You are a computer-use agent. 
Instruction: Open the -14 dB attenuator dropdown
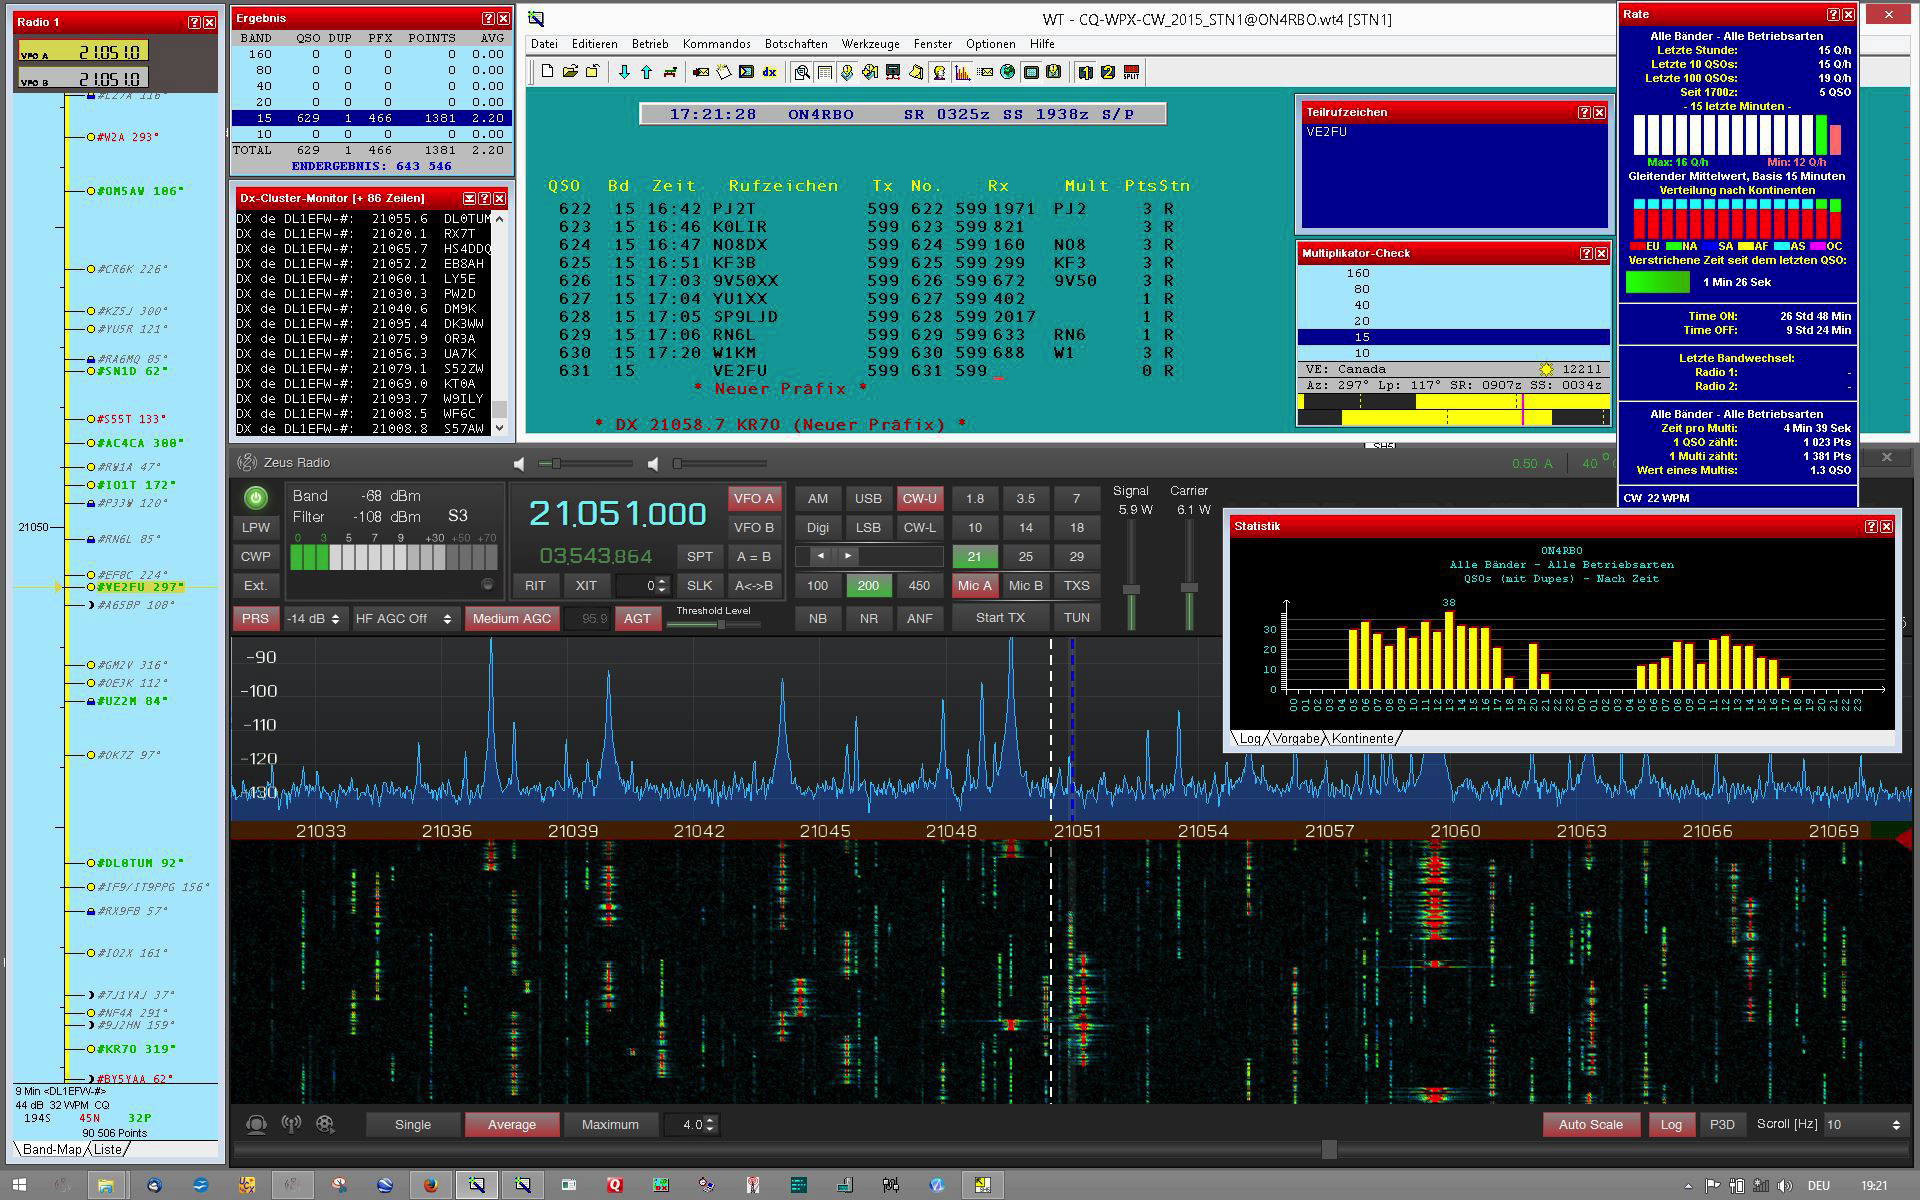pyautogui.click(x=314, y=619)
